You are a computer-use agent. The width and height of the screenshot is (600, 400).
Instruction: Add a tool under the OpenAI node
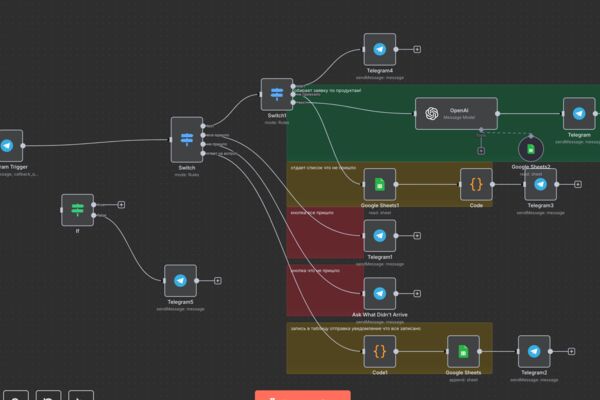[x=481, y=151]
